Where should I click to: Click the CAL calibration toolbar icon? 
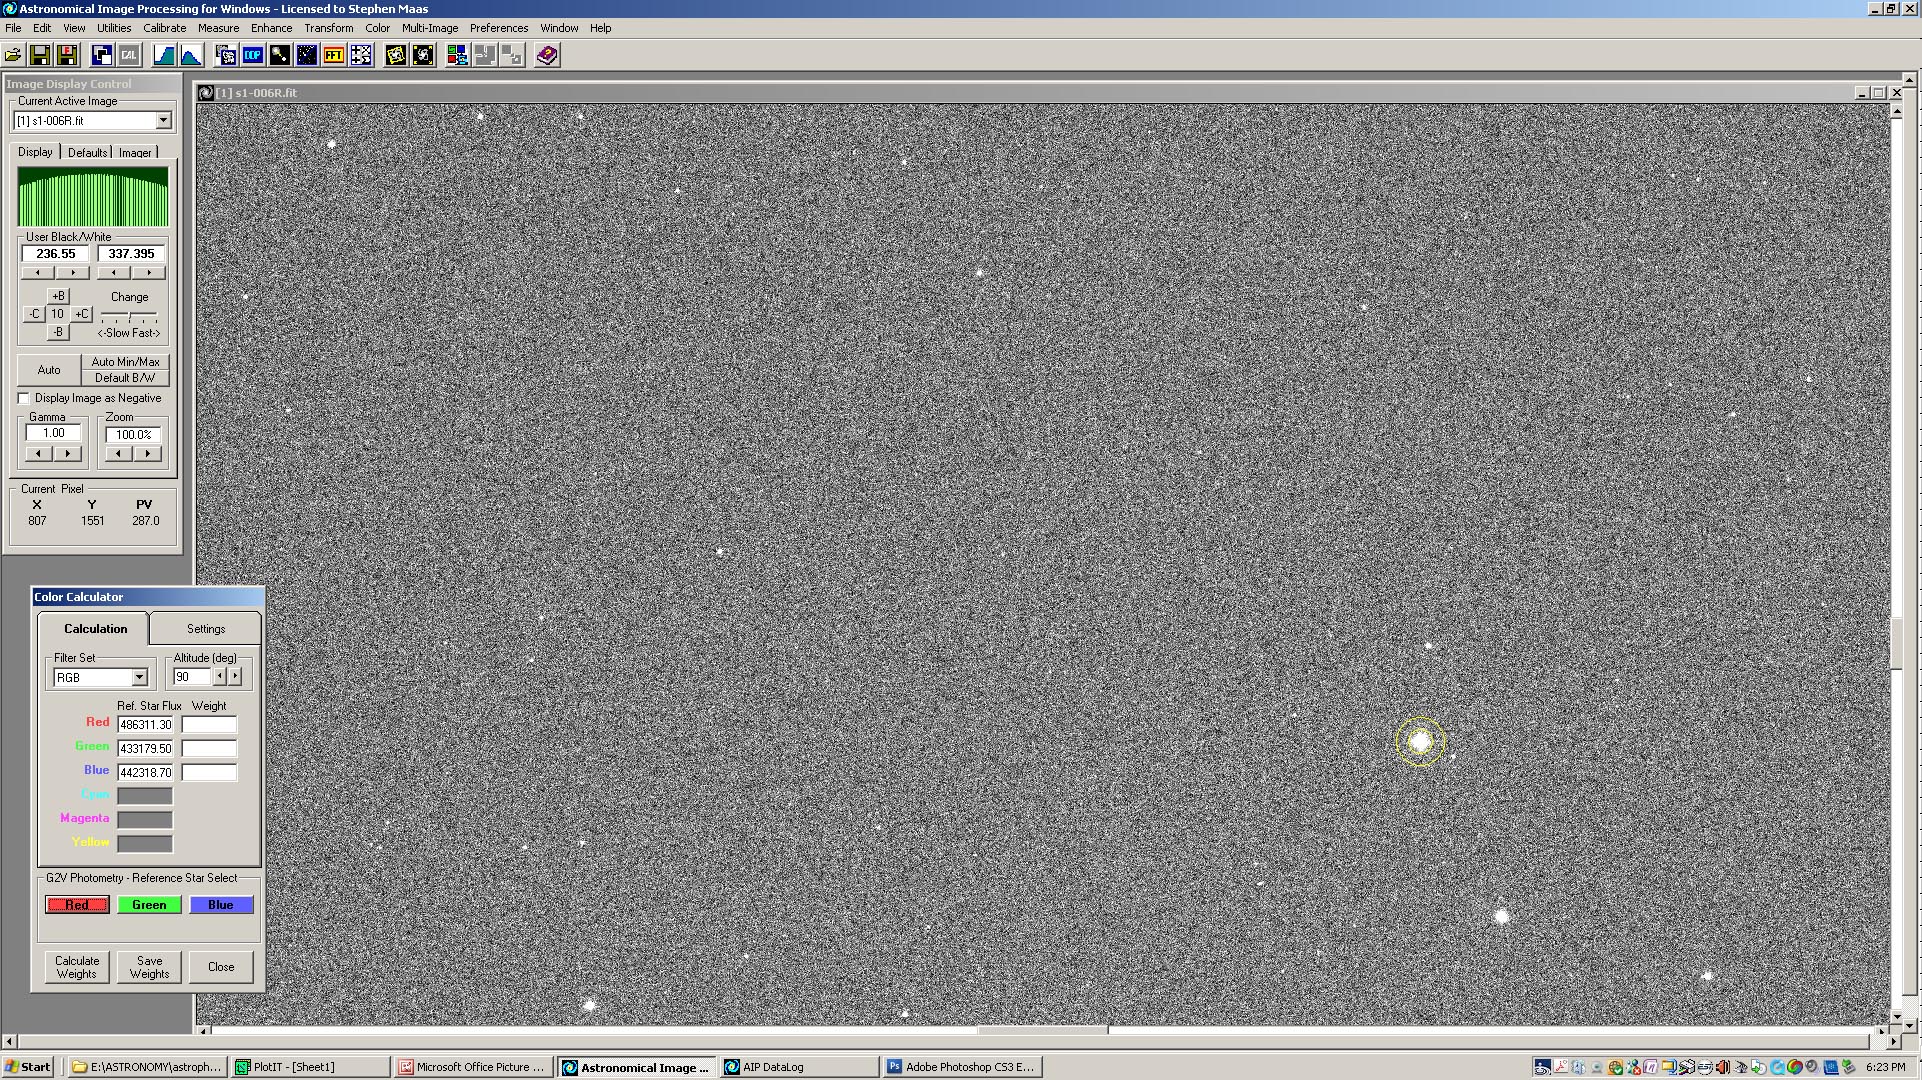129,56
